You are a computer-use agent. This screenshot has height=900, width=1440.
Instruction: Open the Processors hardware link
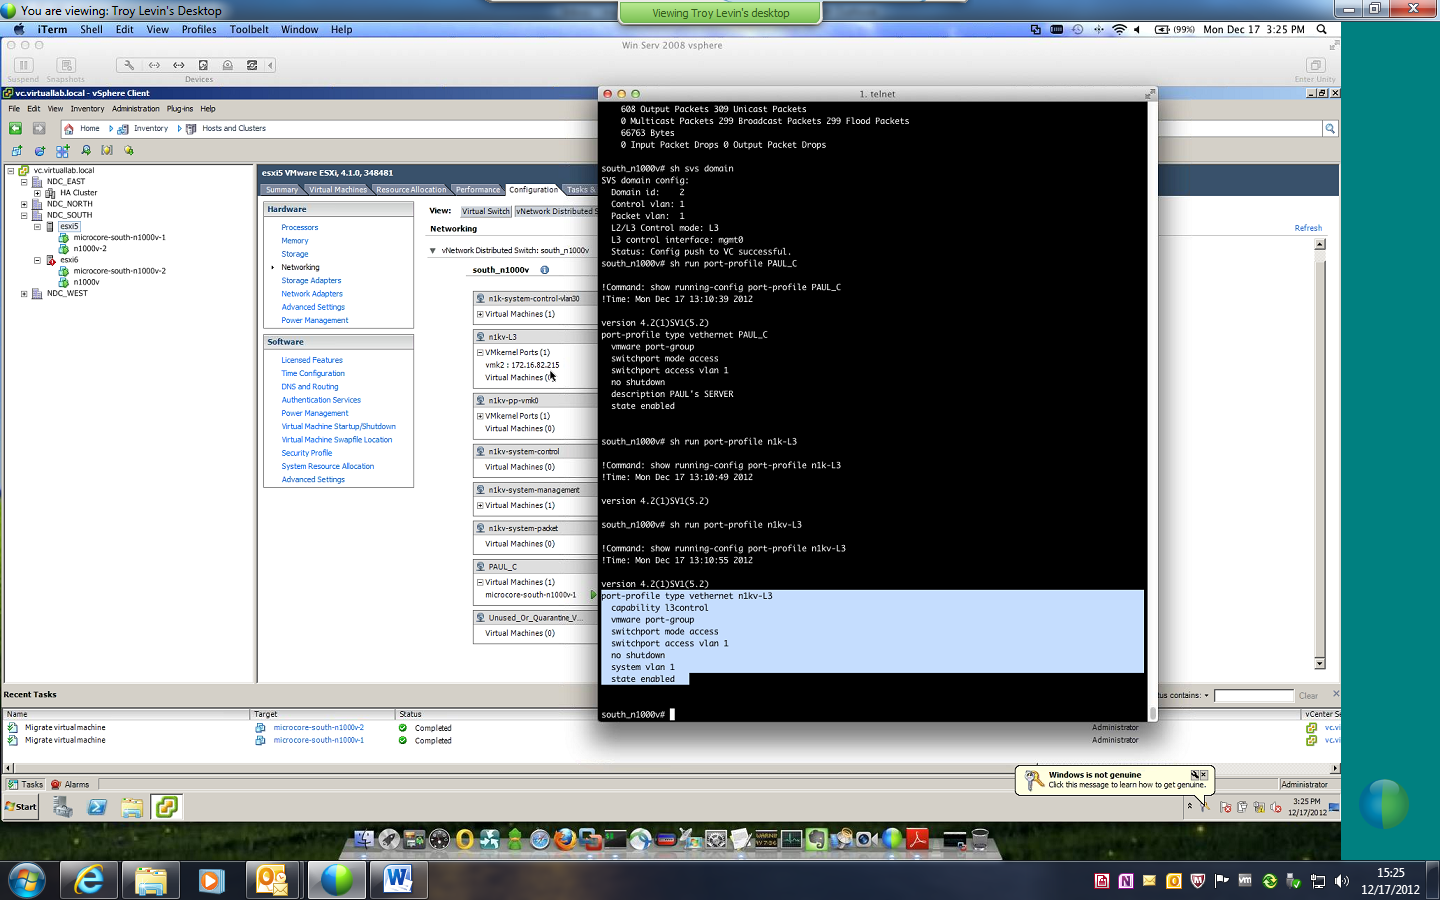point(300,228)
